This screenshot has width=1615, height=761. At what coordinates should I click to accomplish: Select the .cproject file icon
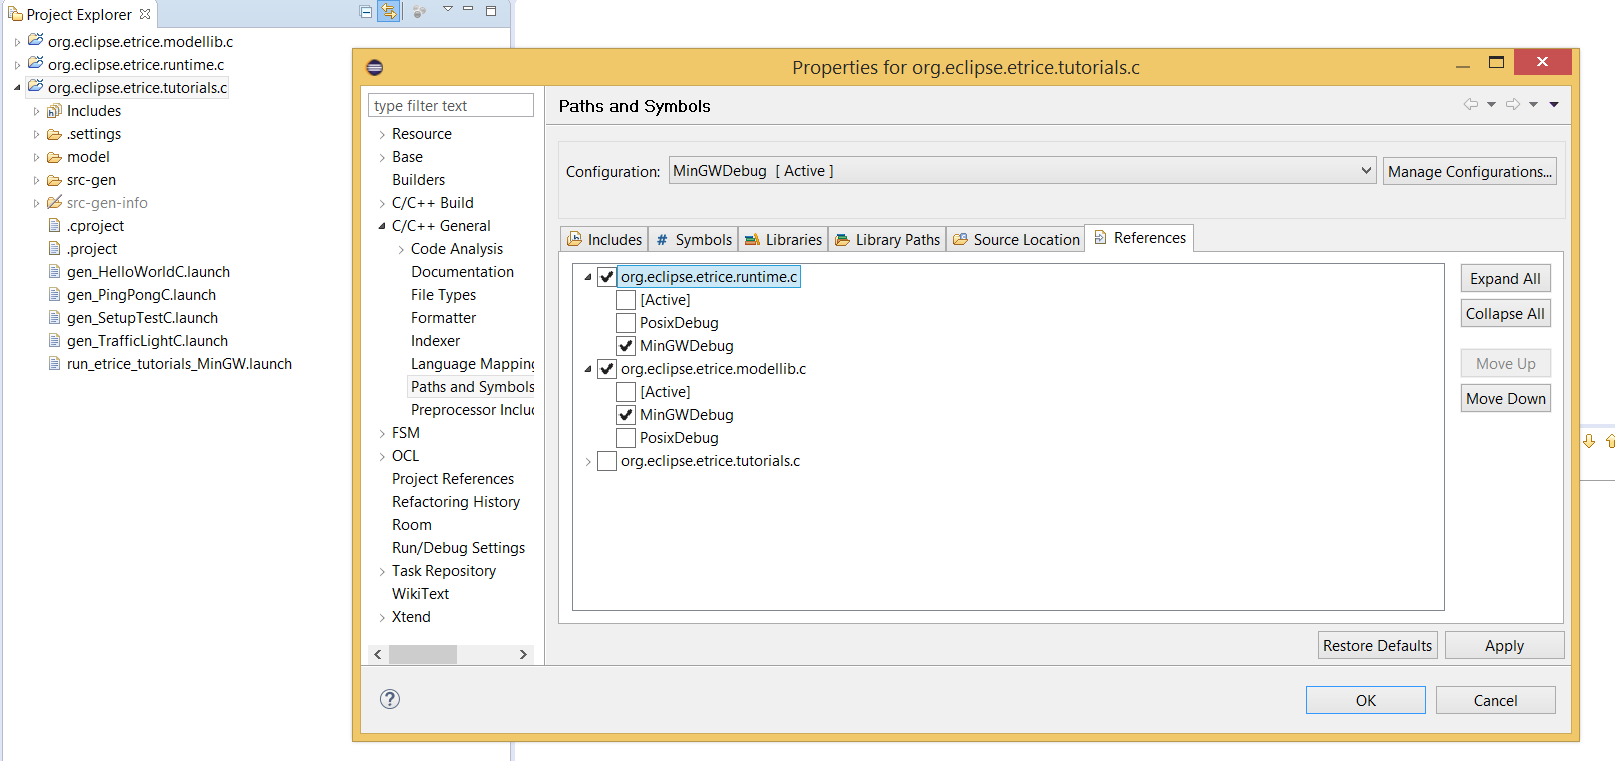[55, 226]
